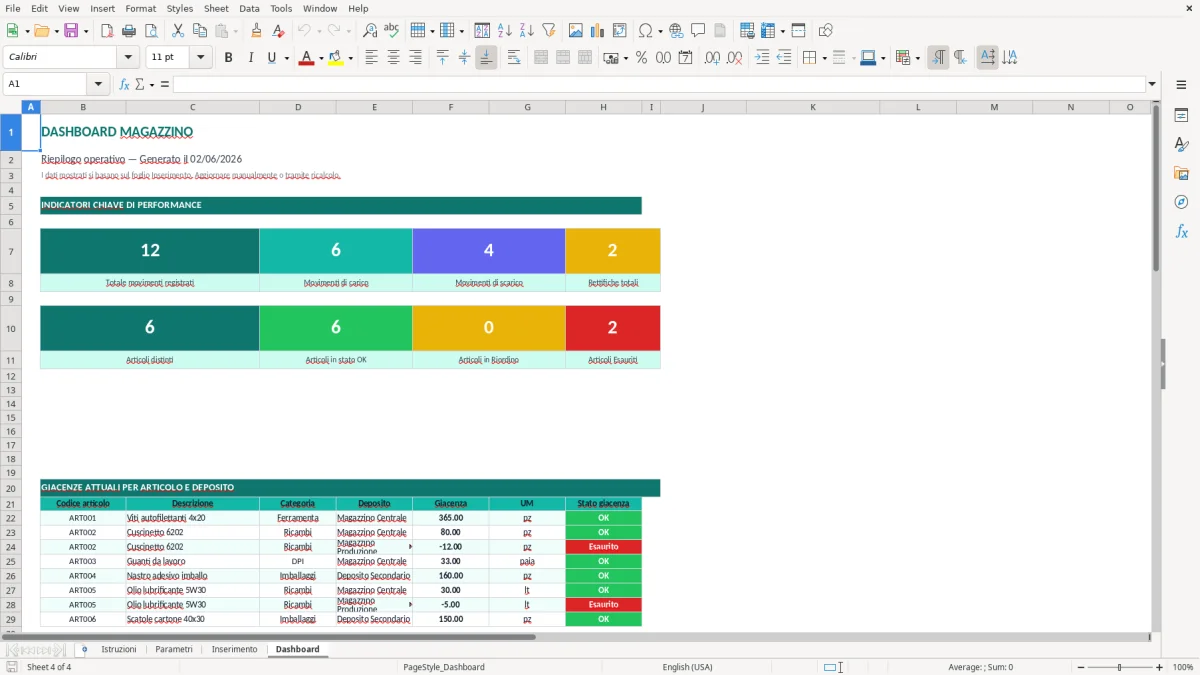
Task: Insert Chart using toolbar icon
Action: 598,31
